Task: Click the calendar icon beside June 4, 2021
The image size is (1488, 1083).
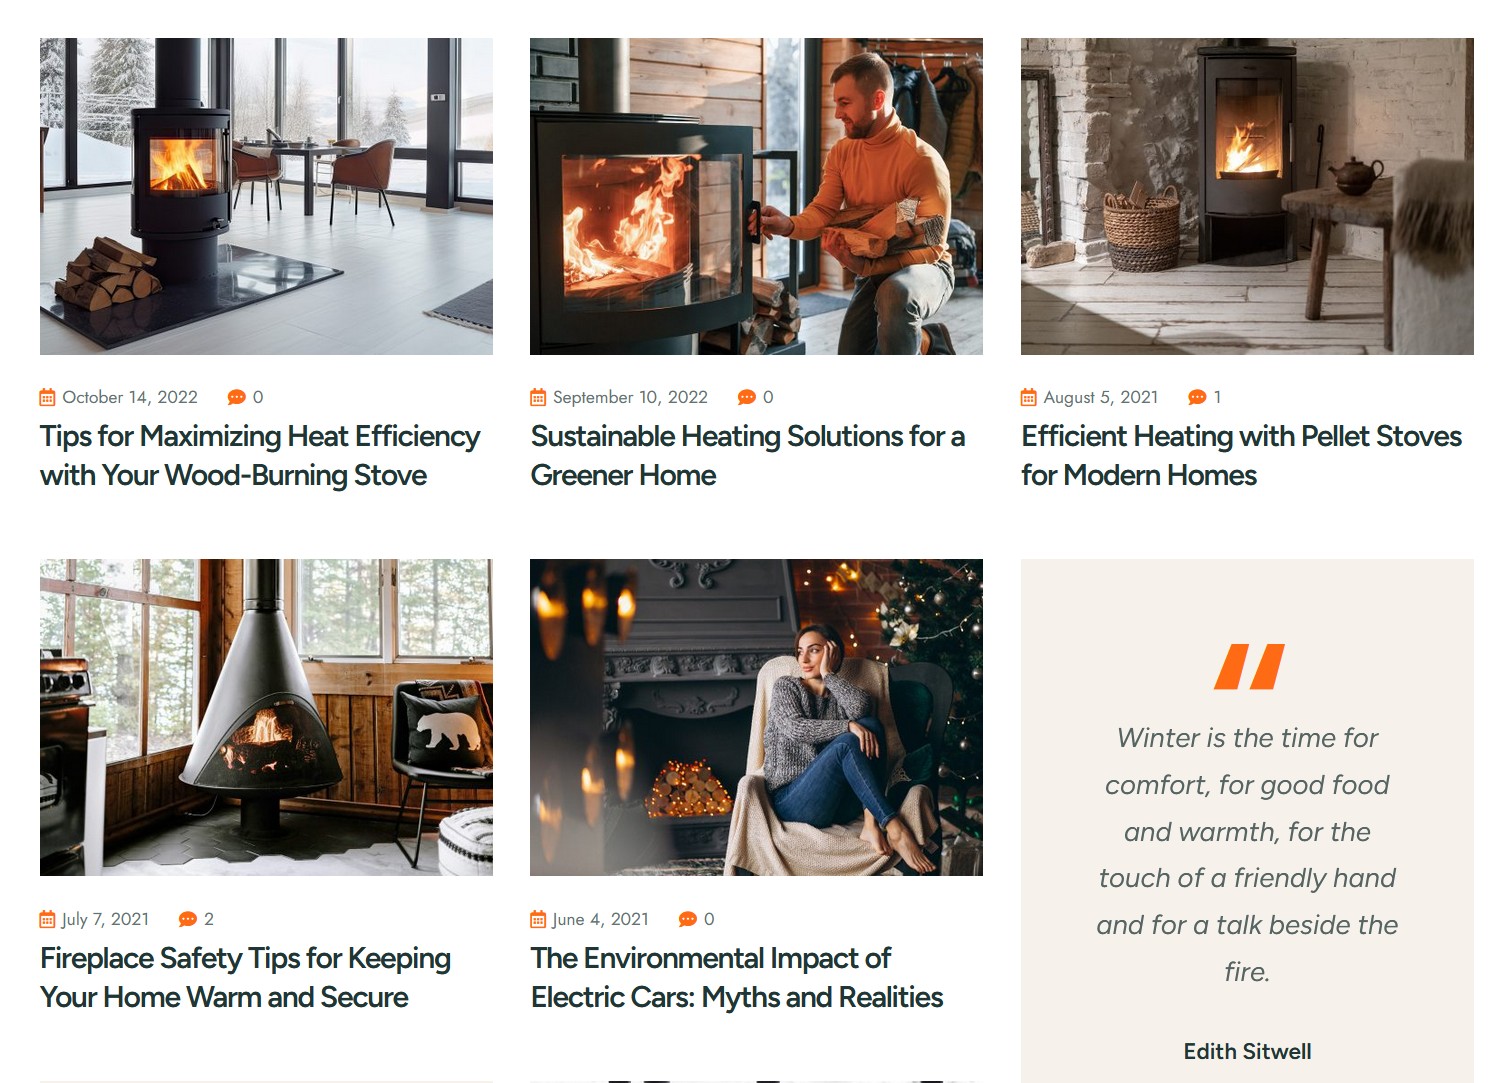Action: pyautogui.click(x=538, y=920)
